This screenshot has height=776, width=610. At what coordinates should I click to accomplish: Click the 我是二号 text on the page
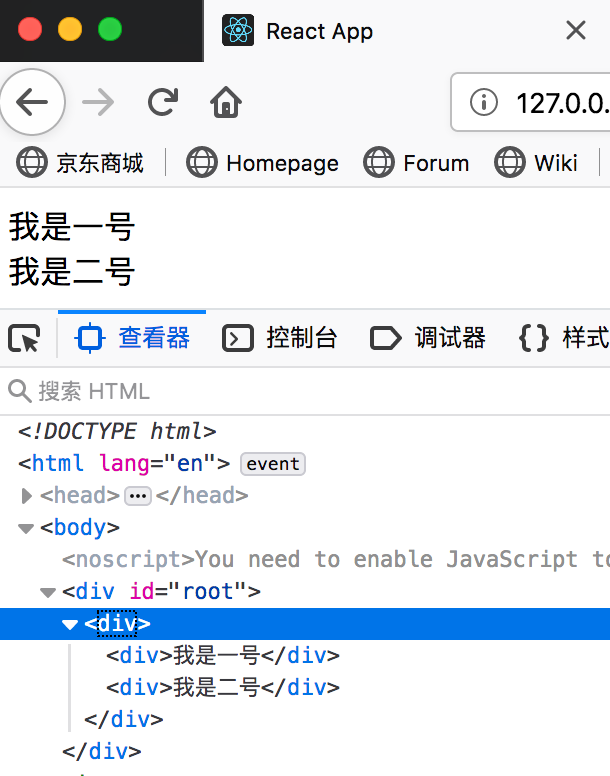72,271
